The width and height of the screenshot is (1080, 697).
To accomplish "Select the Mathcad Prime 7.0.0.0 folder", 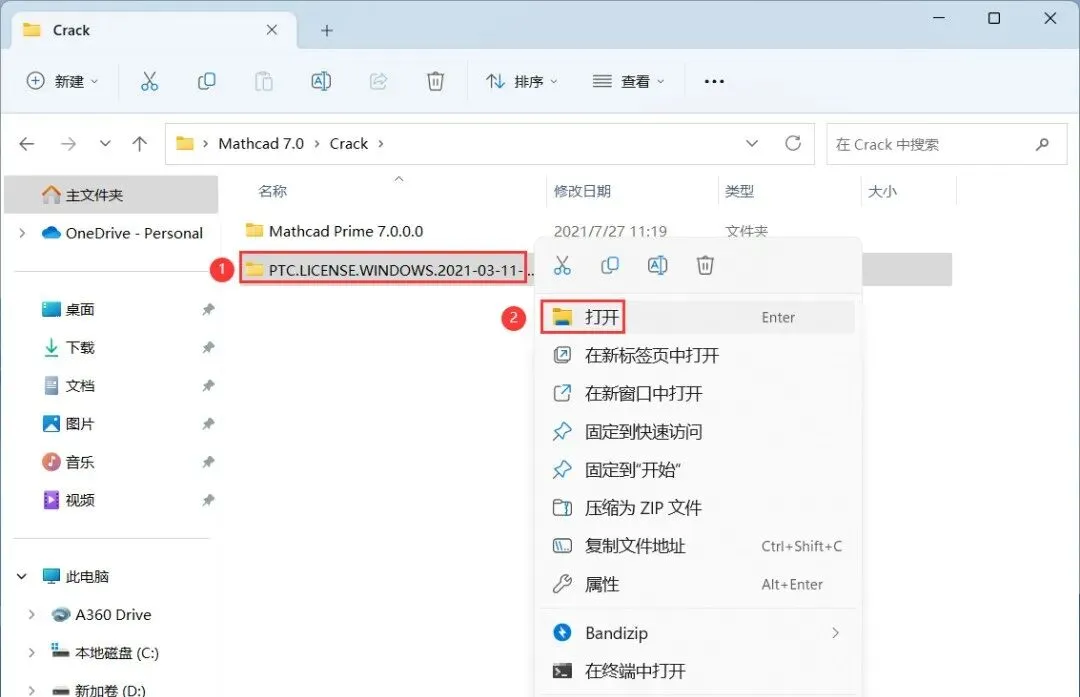I will [x=335, y=231].
